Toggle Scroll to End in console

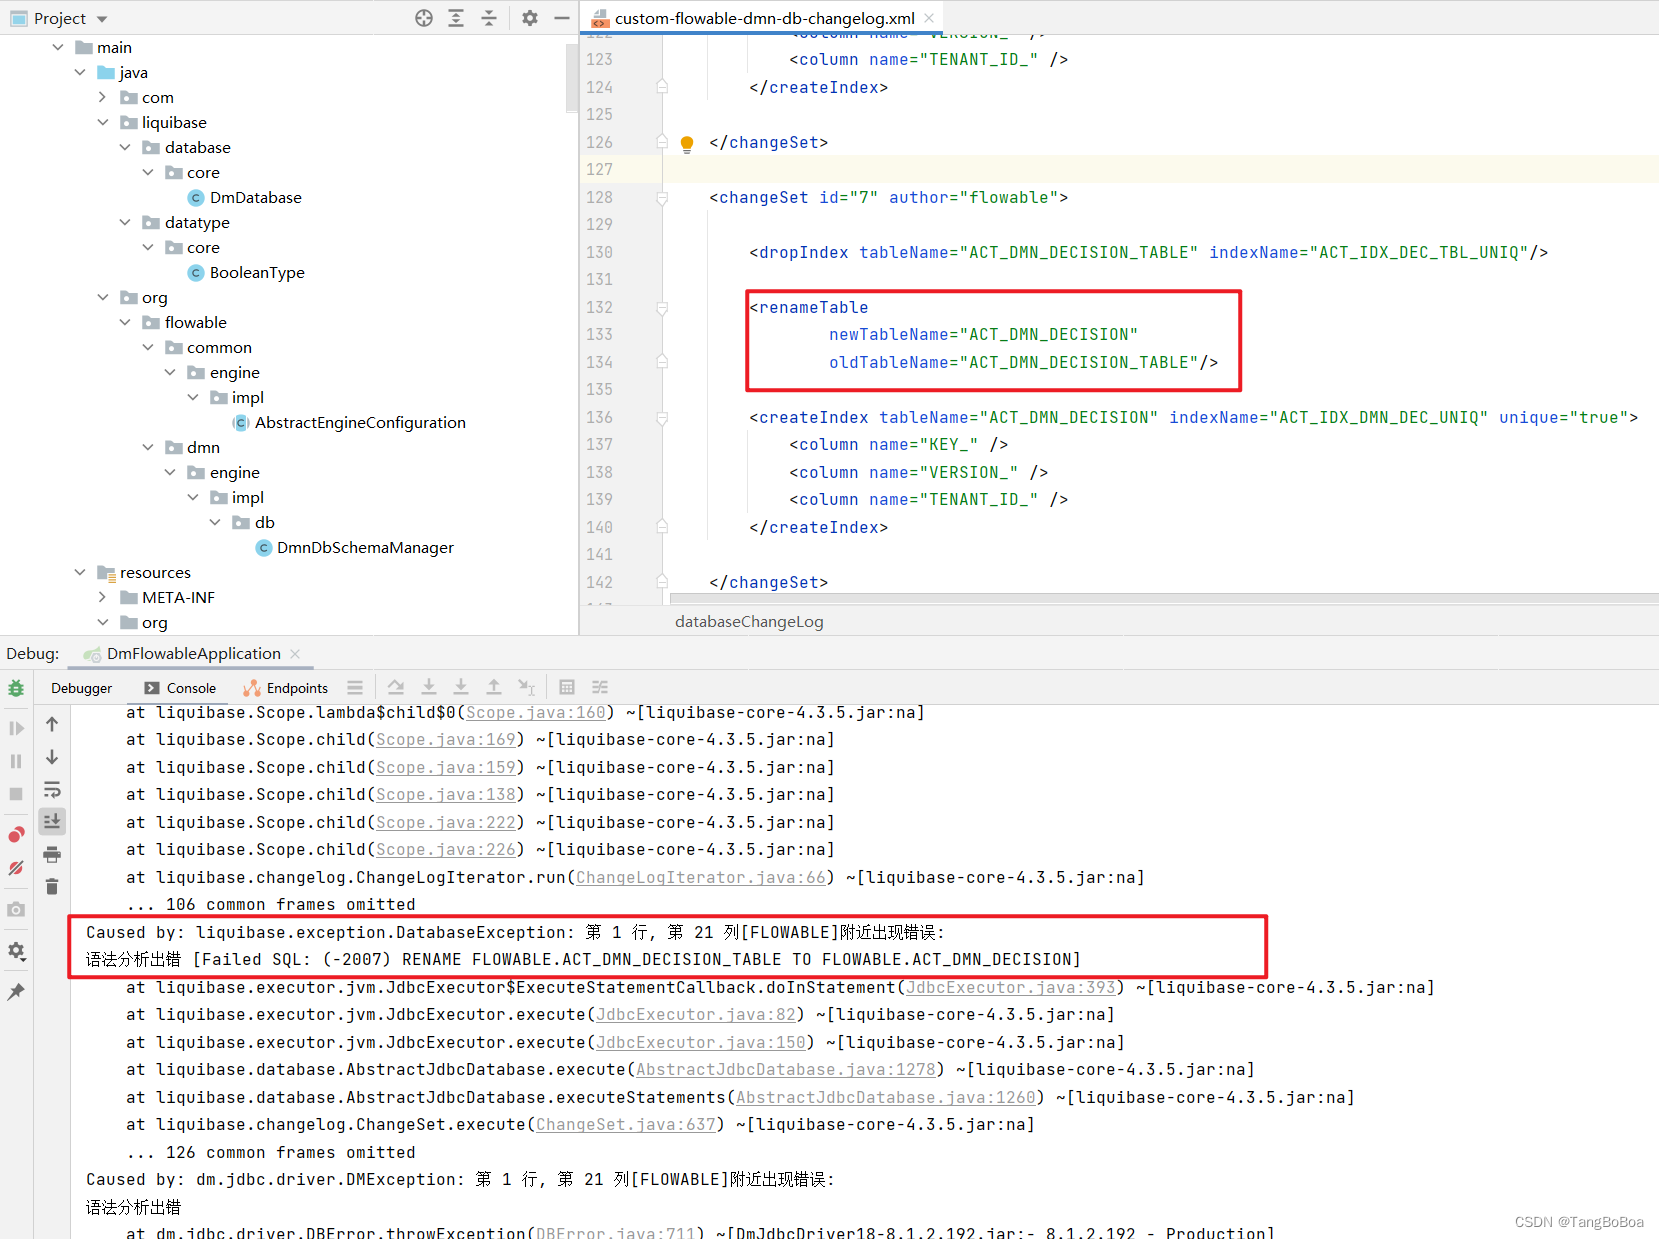(x=52, y=821)
